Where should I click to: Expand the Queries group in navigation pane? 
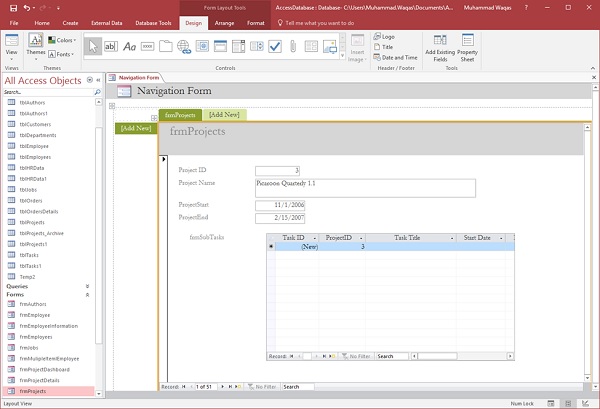coord(87,286)
